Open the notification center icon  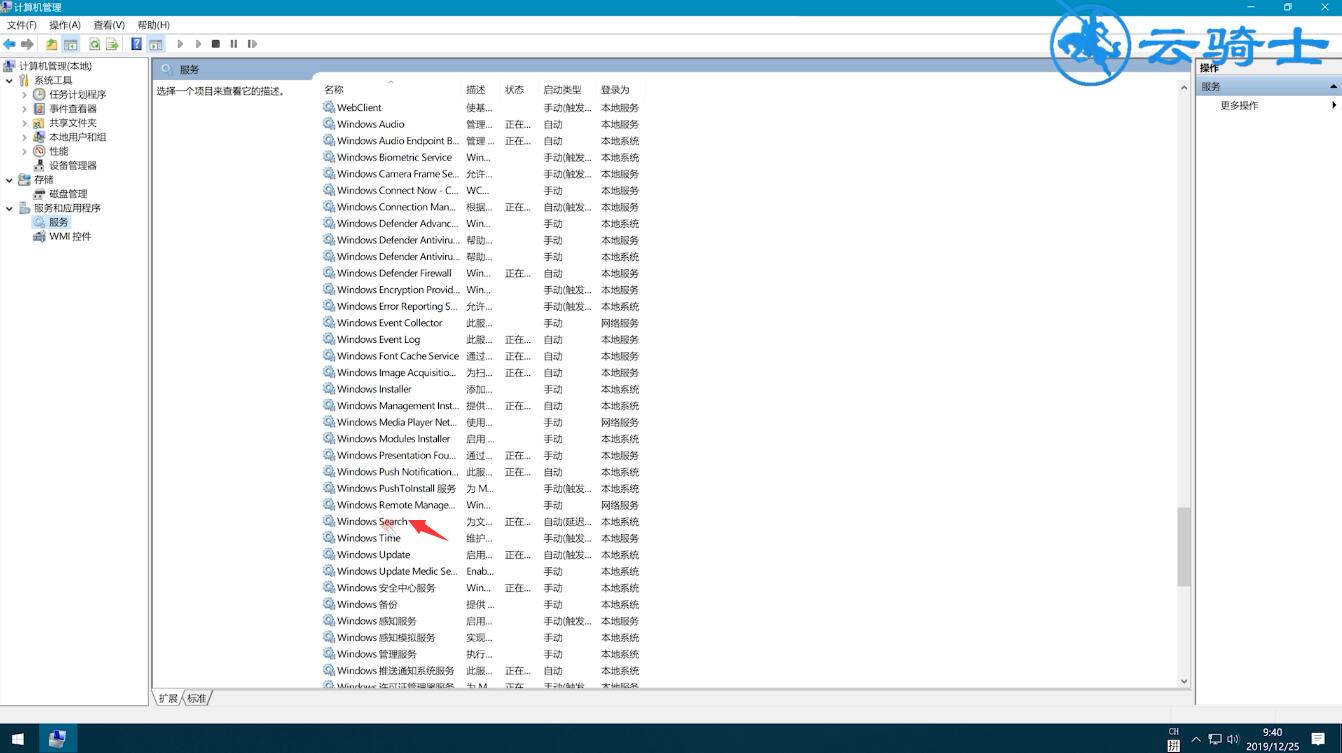[x=1318, y=739]
